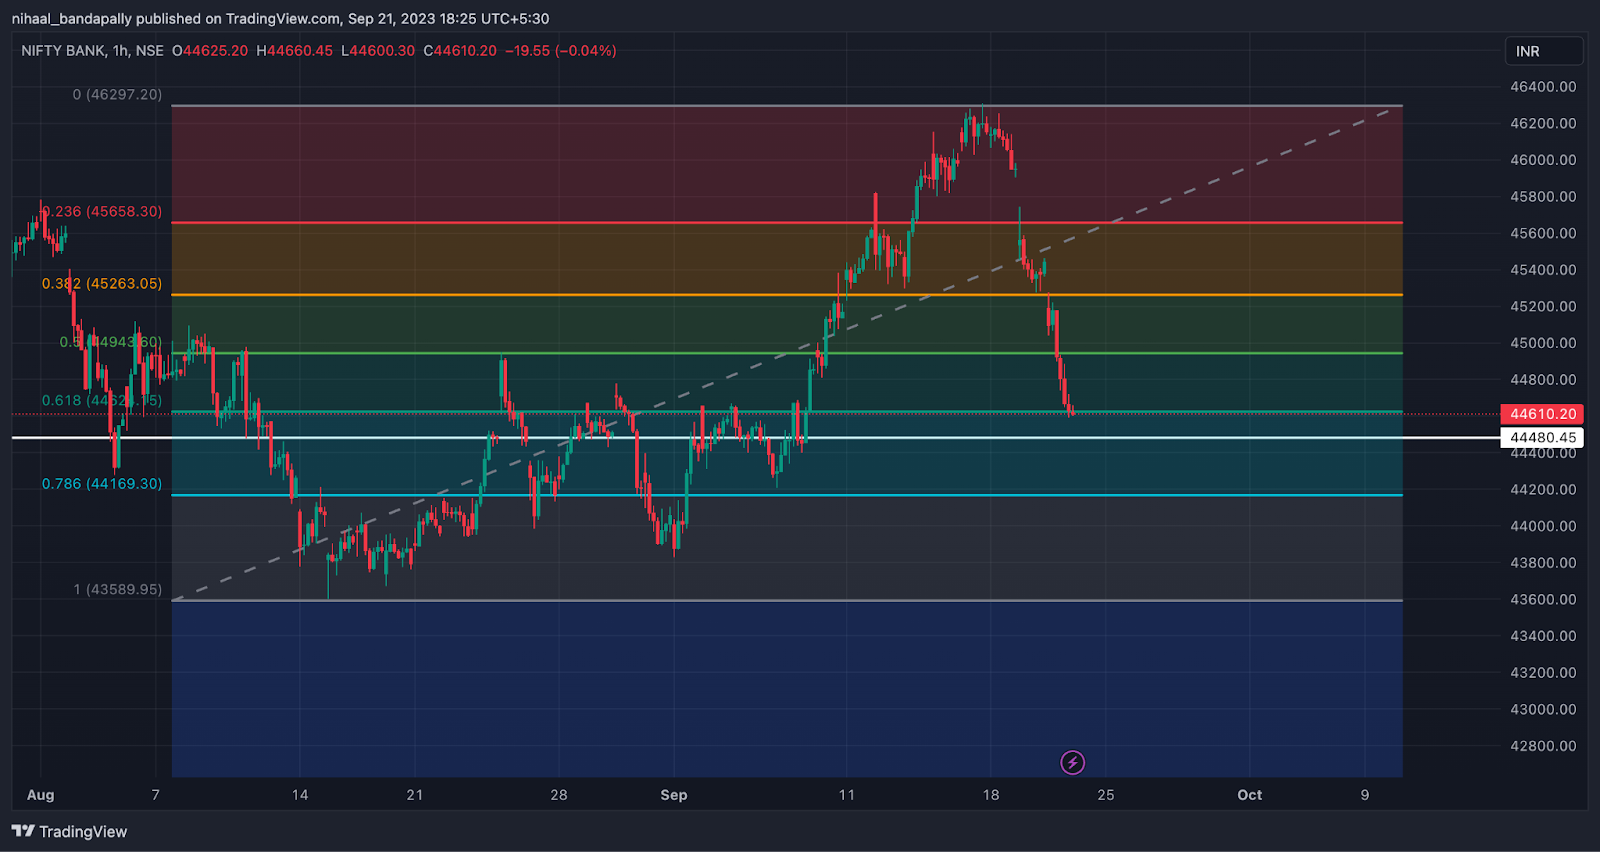
Task: Click the 25 date on time axis
Action: [x=1106, y=795]
